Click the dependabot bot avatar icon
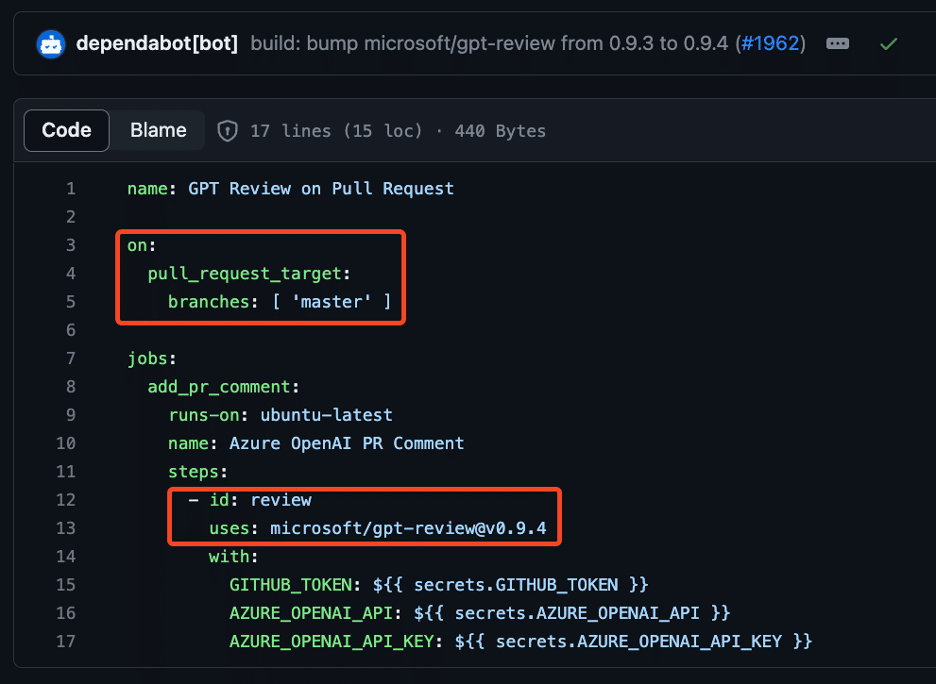 (x=52, y=43)
